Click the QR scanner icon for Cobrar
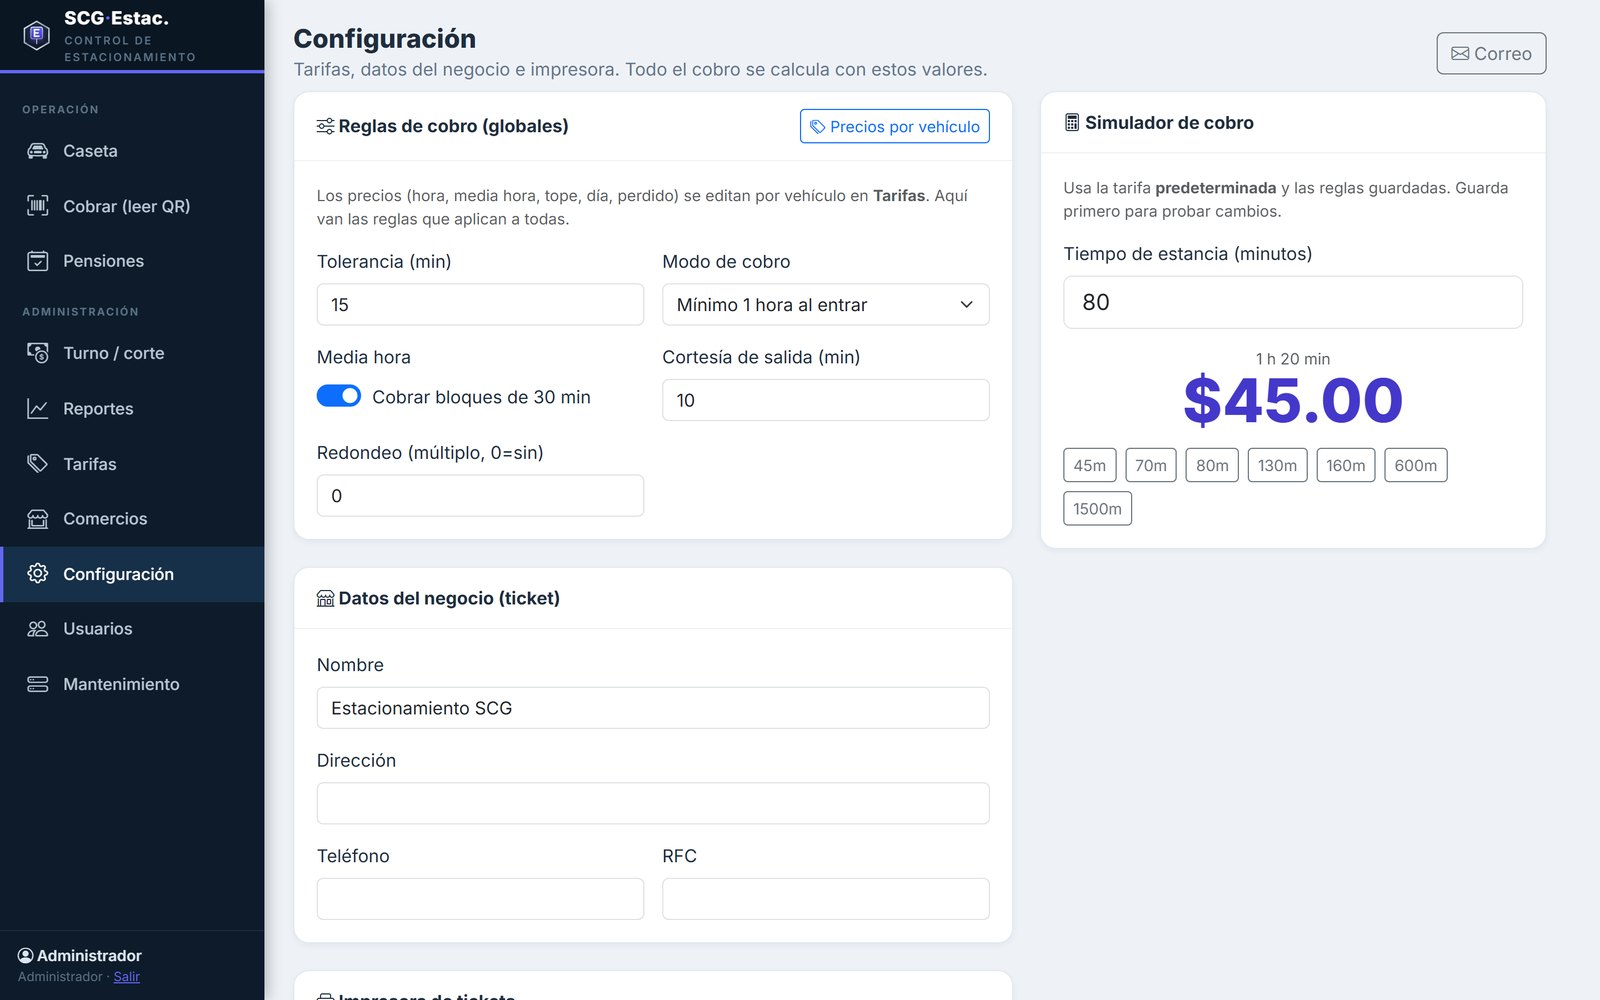Viewport: 1600px width, 1000px height. [37, 206]
